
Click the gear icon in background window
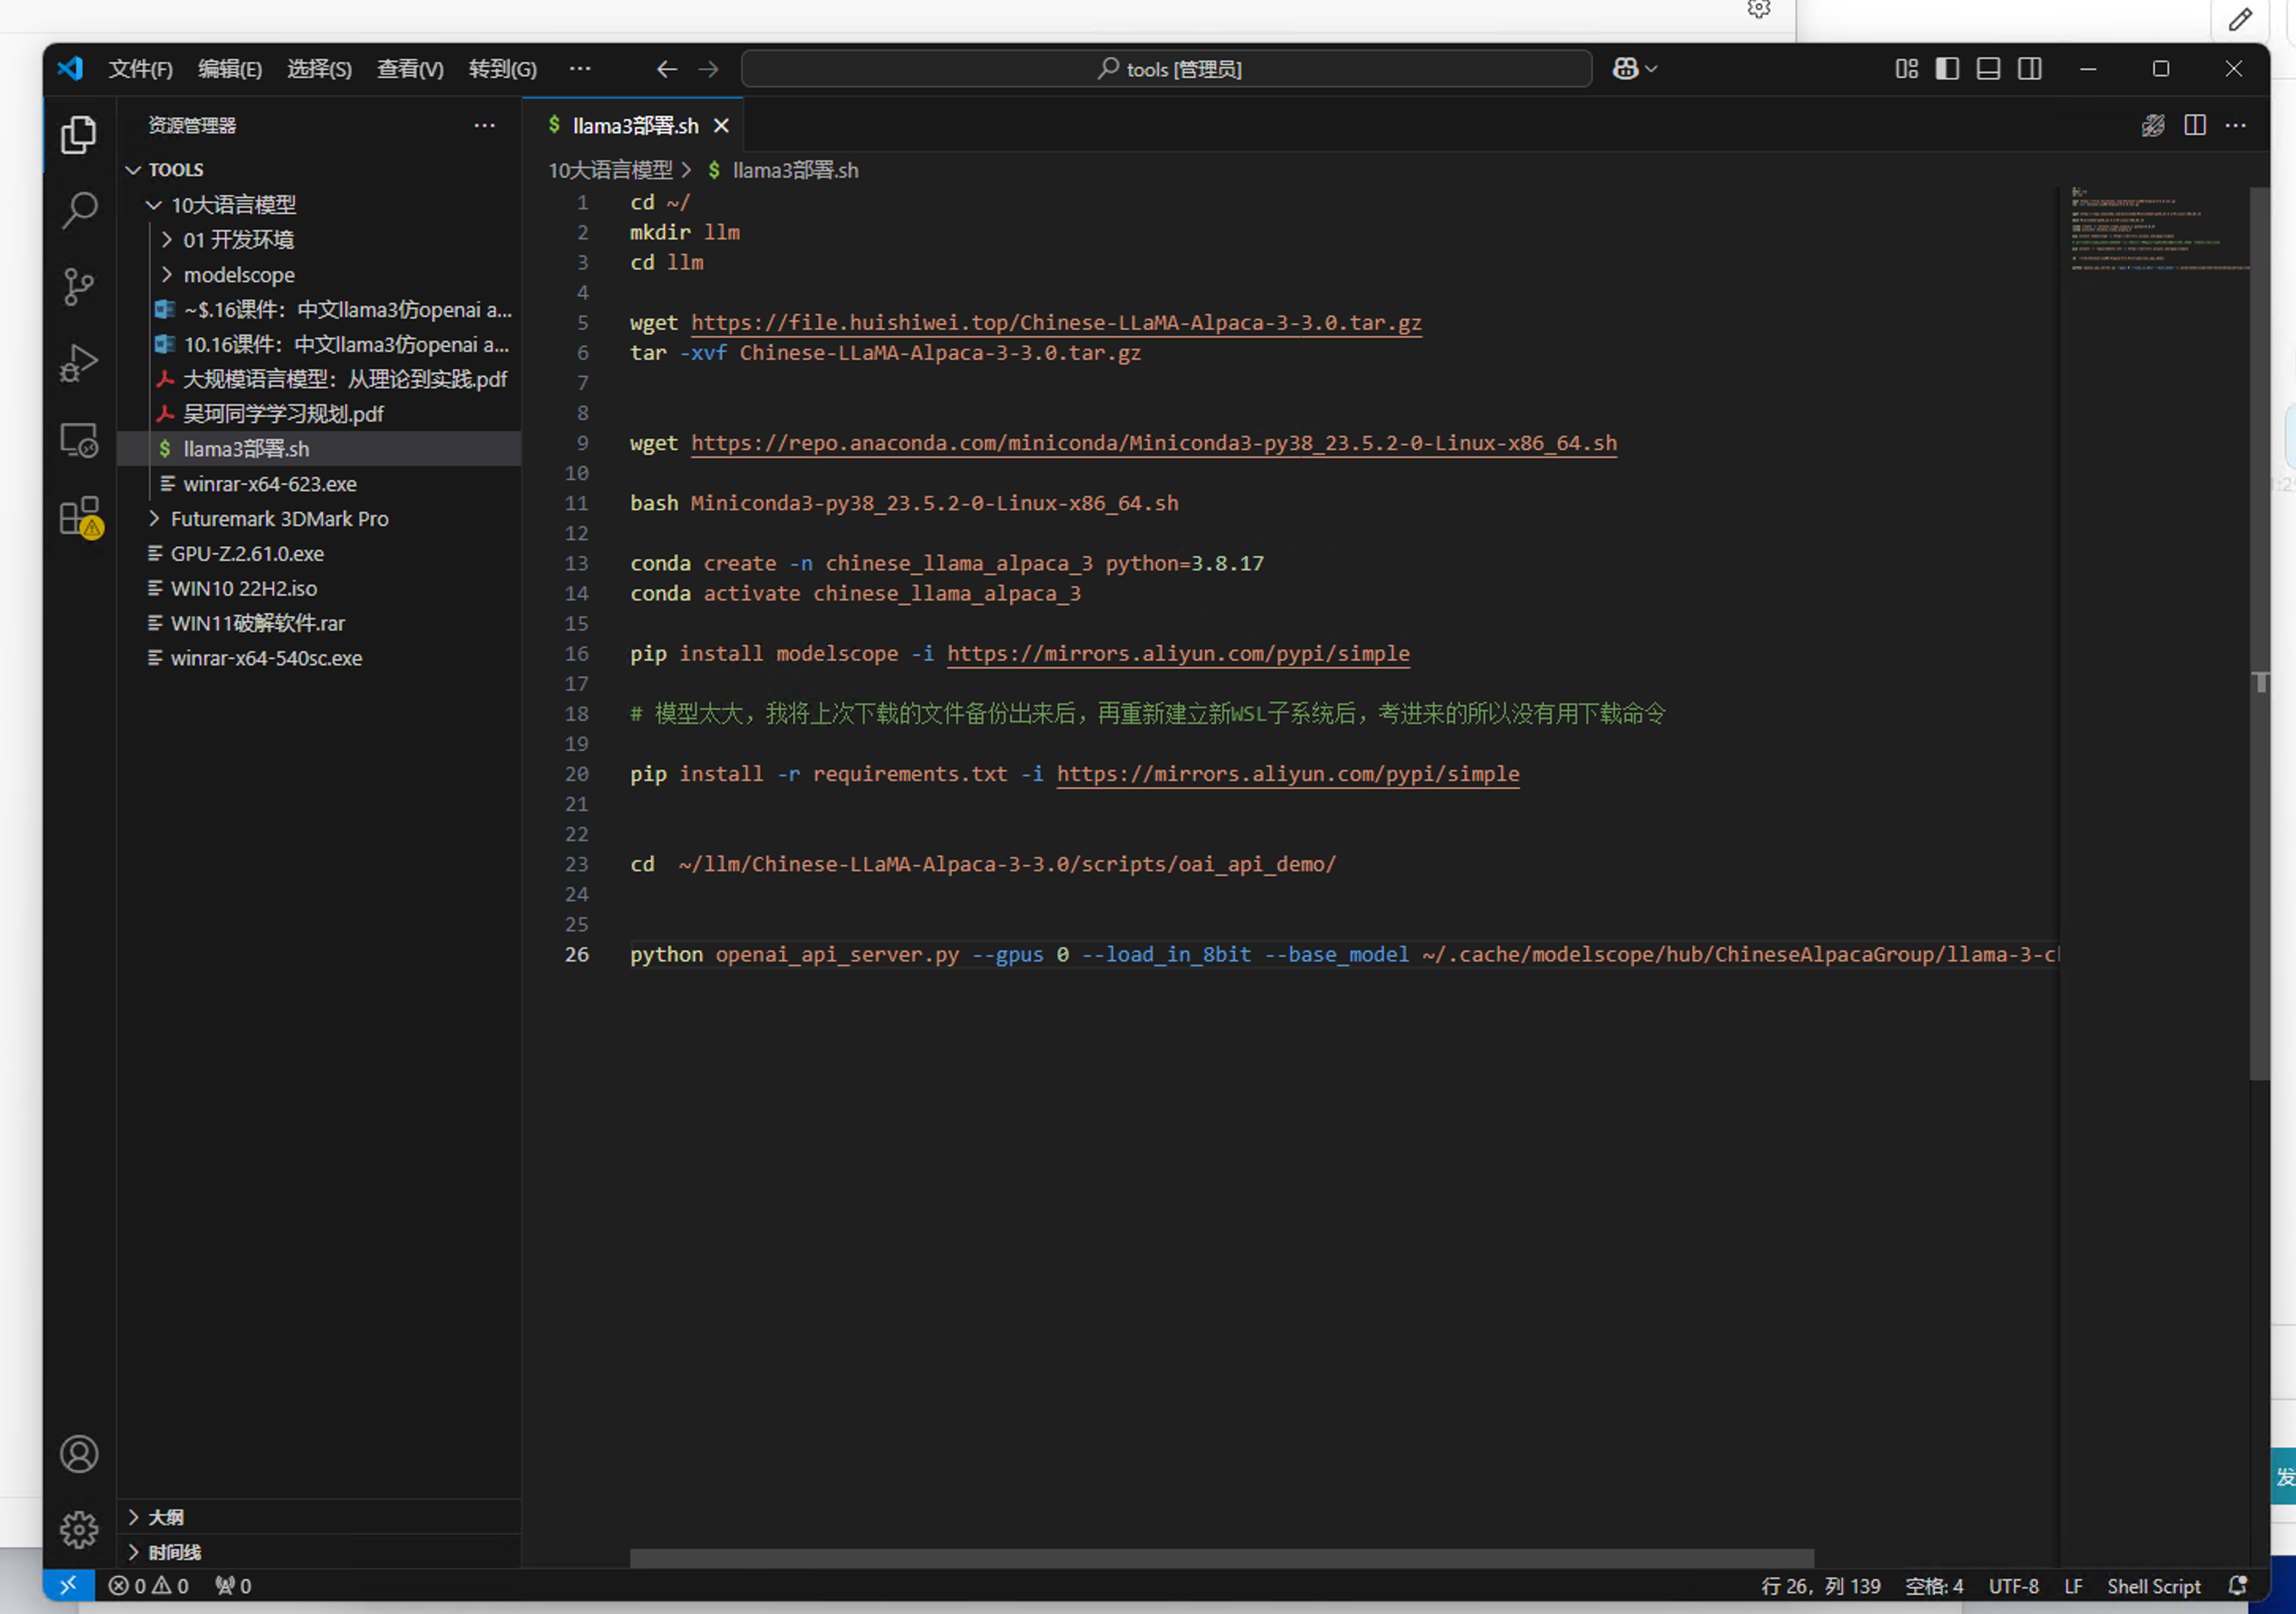tap(1759, 9)
